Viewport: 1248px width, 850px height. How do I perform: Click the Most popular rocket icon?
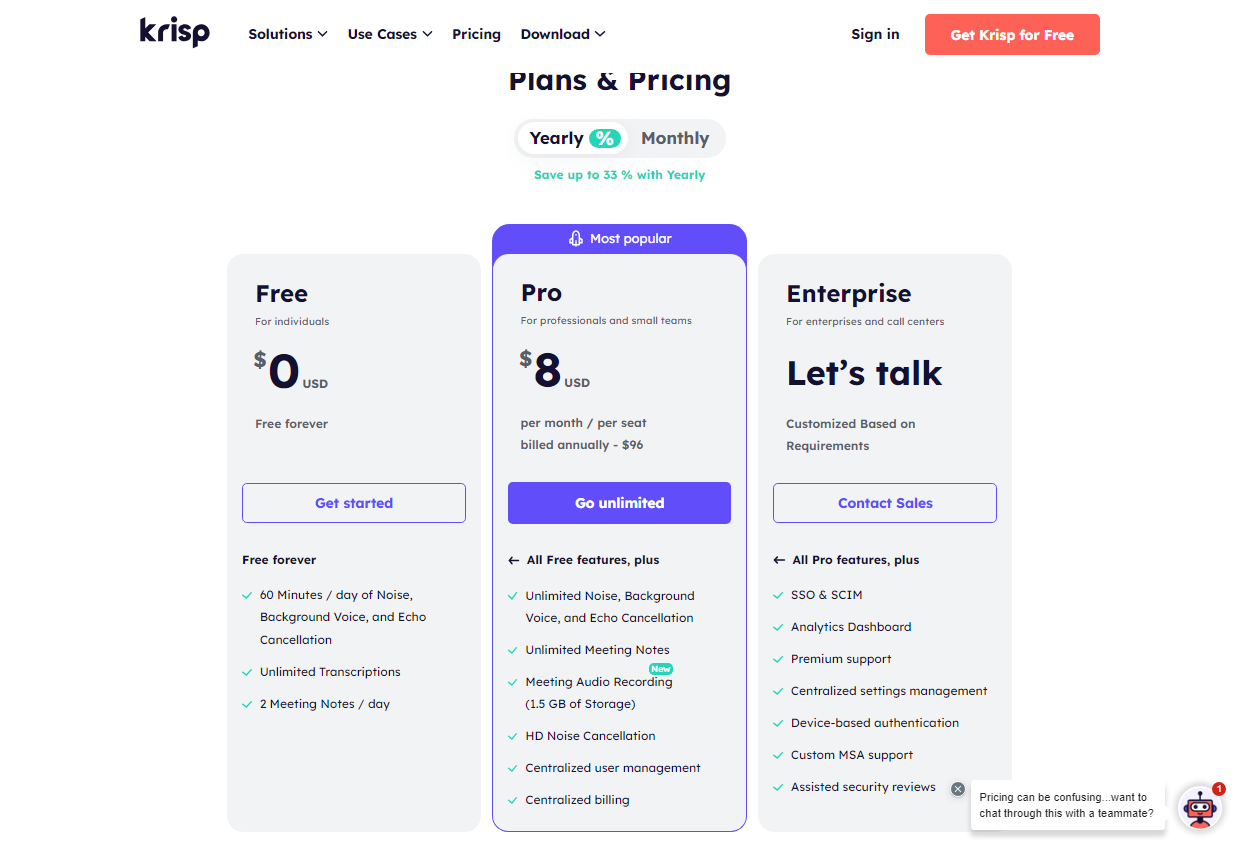[576, 238]
